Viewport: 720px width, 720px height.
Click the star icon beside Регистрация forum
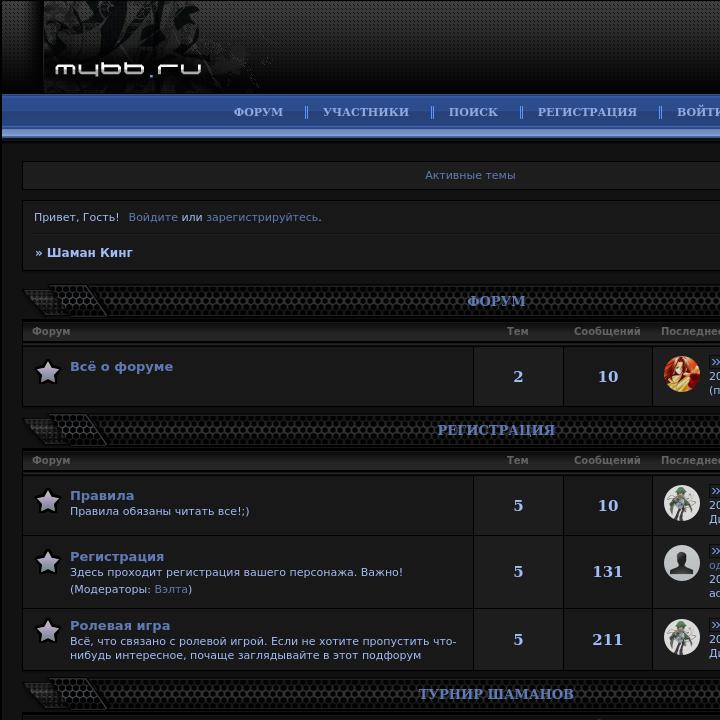click(x=48, y=562)
